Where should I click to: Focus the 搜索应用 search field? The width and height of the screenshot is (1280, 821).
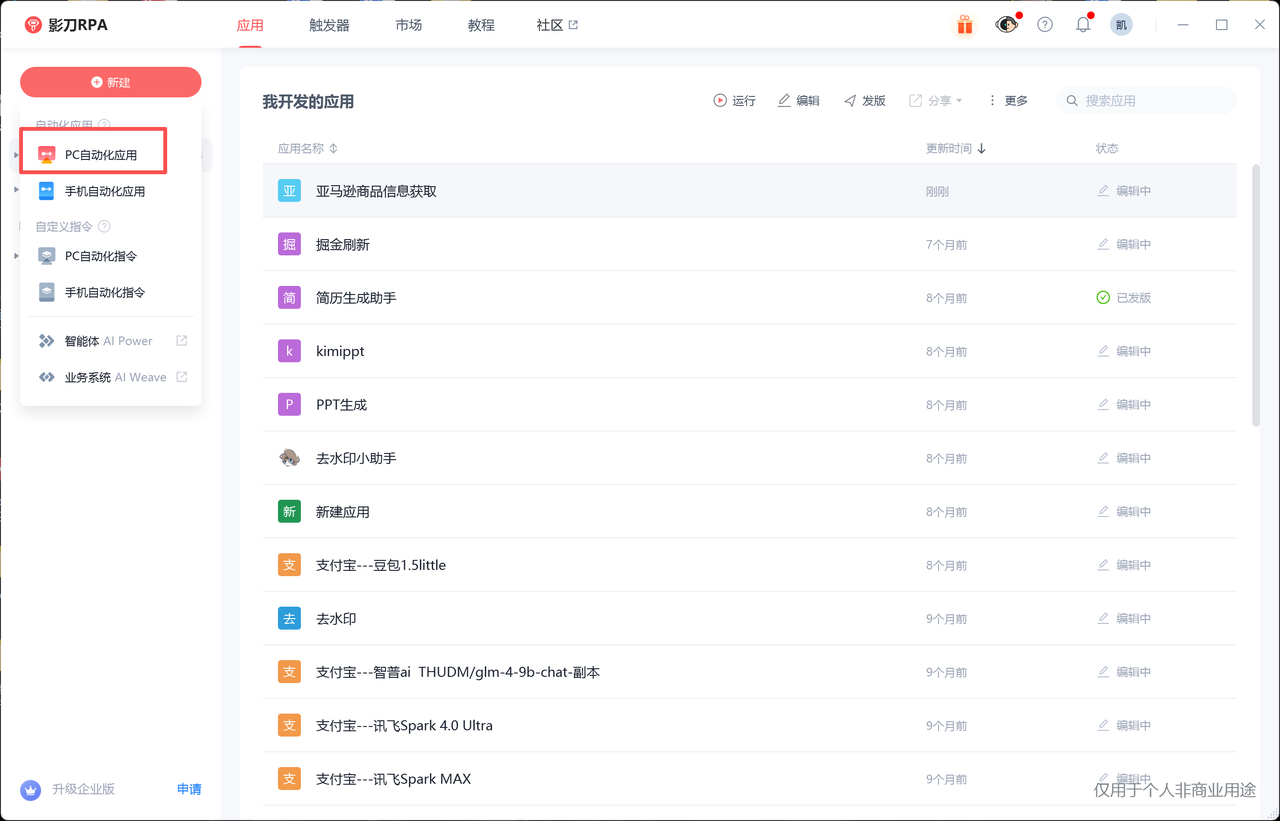tap(1146, 101)
